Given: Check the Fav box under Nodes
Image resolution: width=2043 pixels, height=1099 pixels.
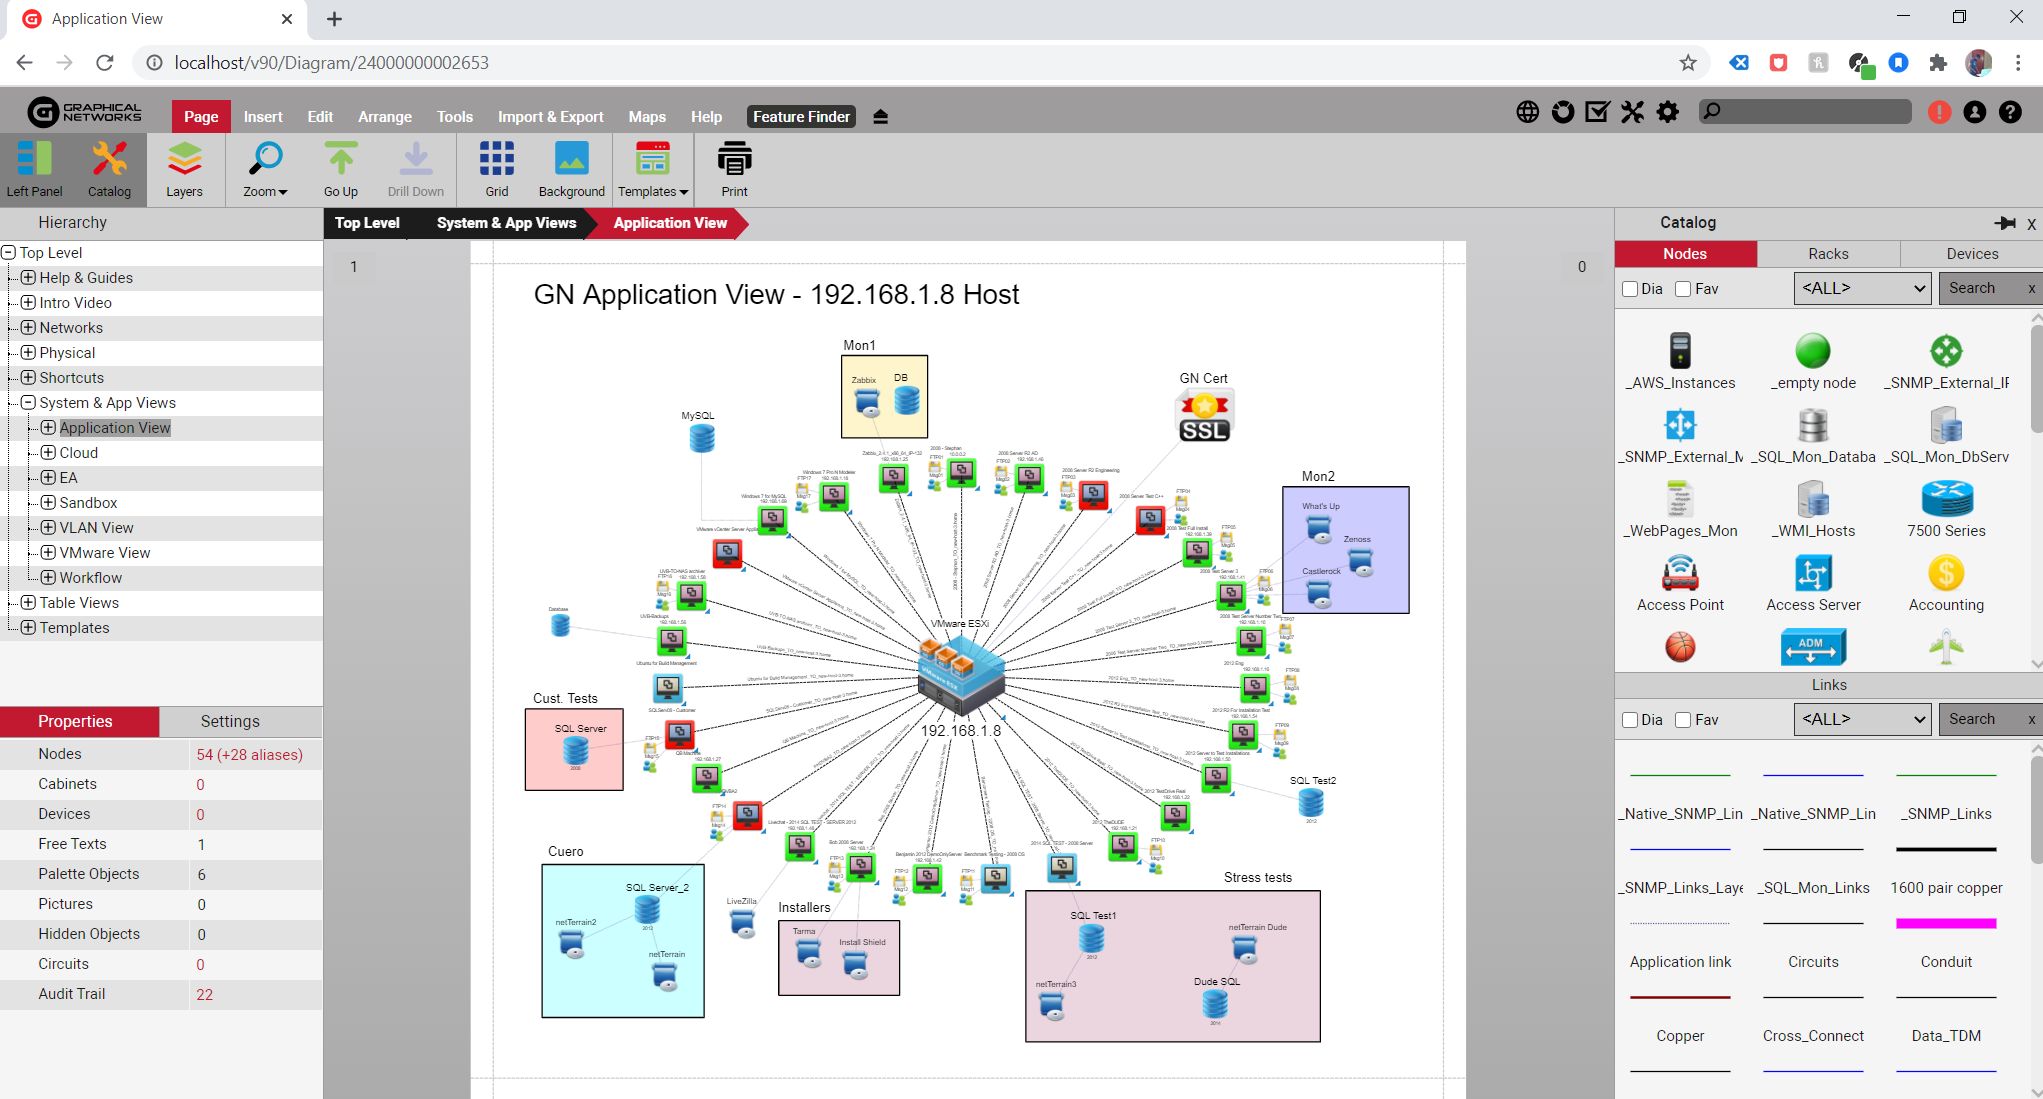Looking at the screenshot, I should pyautogui.click(x=1683, y=289).
